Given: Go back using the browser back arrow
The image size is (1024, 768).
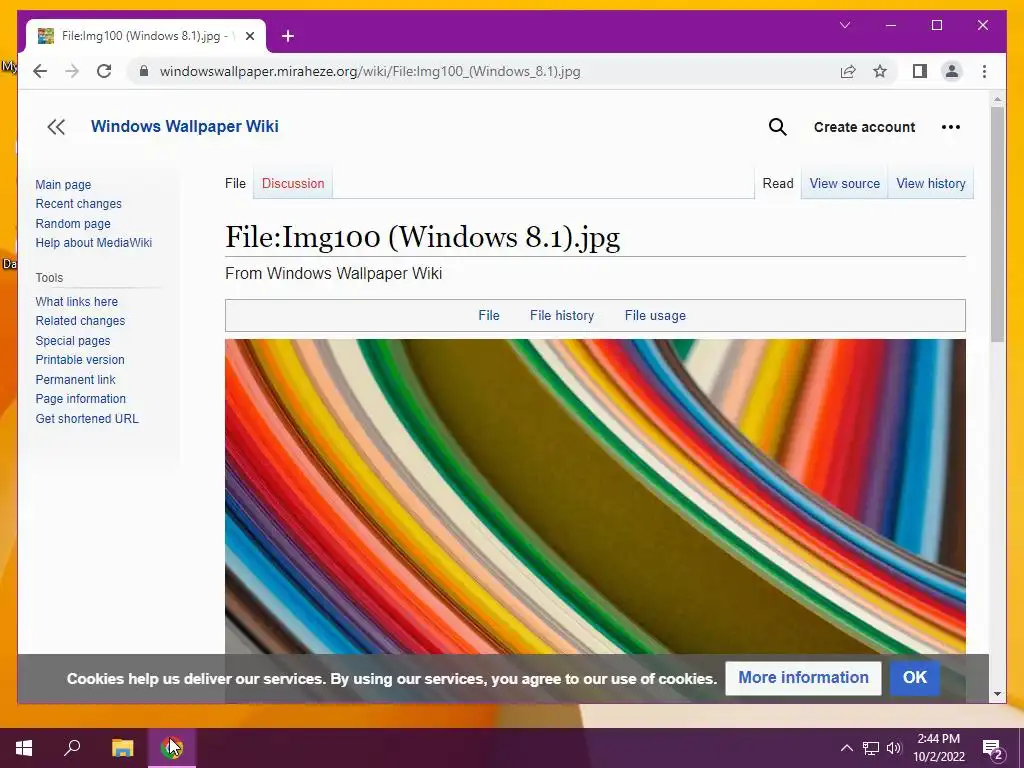Looking at the screenshot, I should 40,71.
